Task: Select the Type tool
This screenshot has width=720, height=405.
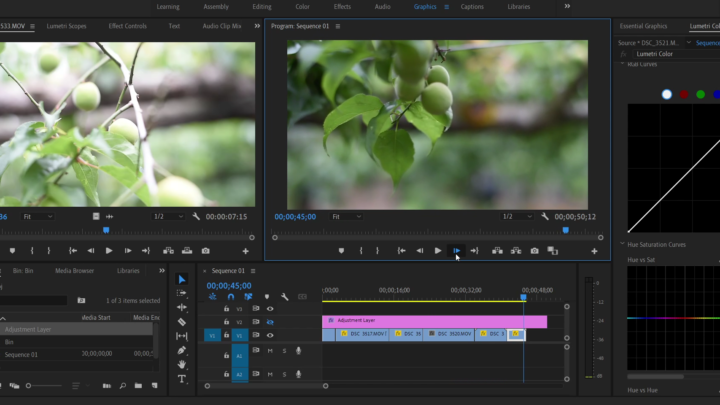Action: pyautogui.click(x=182, y=379)
